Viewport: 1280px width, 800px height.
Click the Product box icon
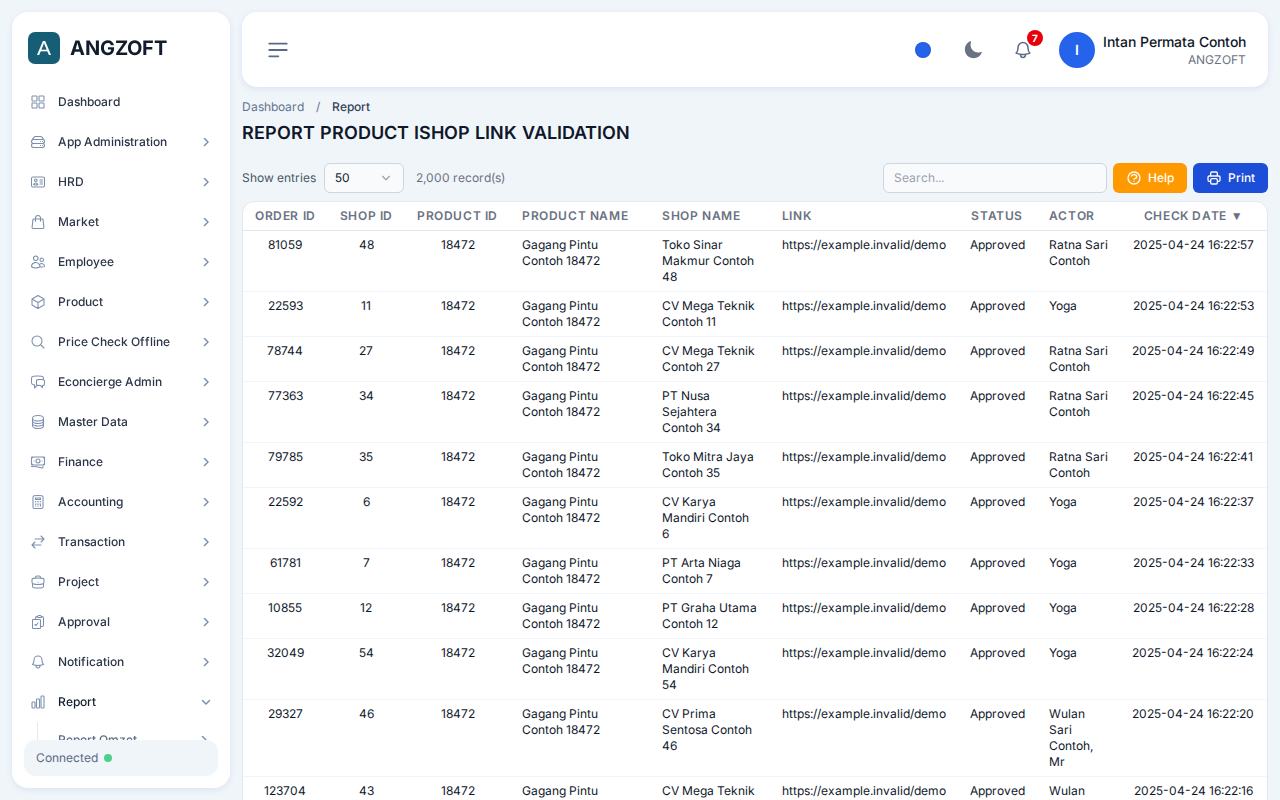pyautogui.click(x=38, y=302)
